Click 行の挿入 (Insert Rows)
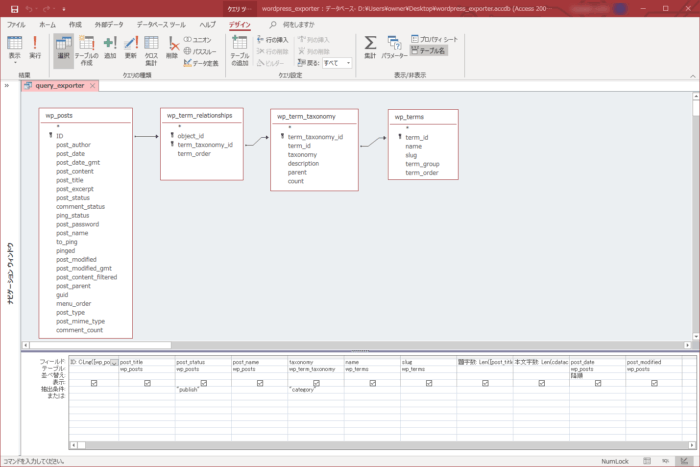The height and width of the screenshot is (467, 700). coord(273,40)
